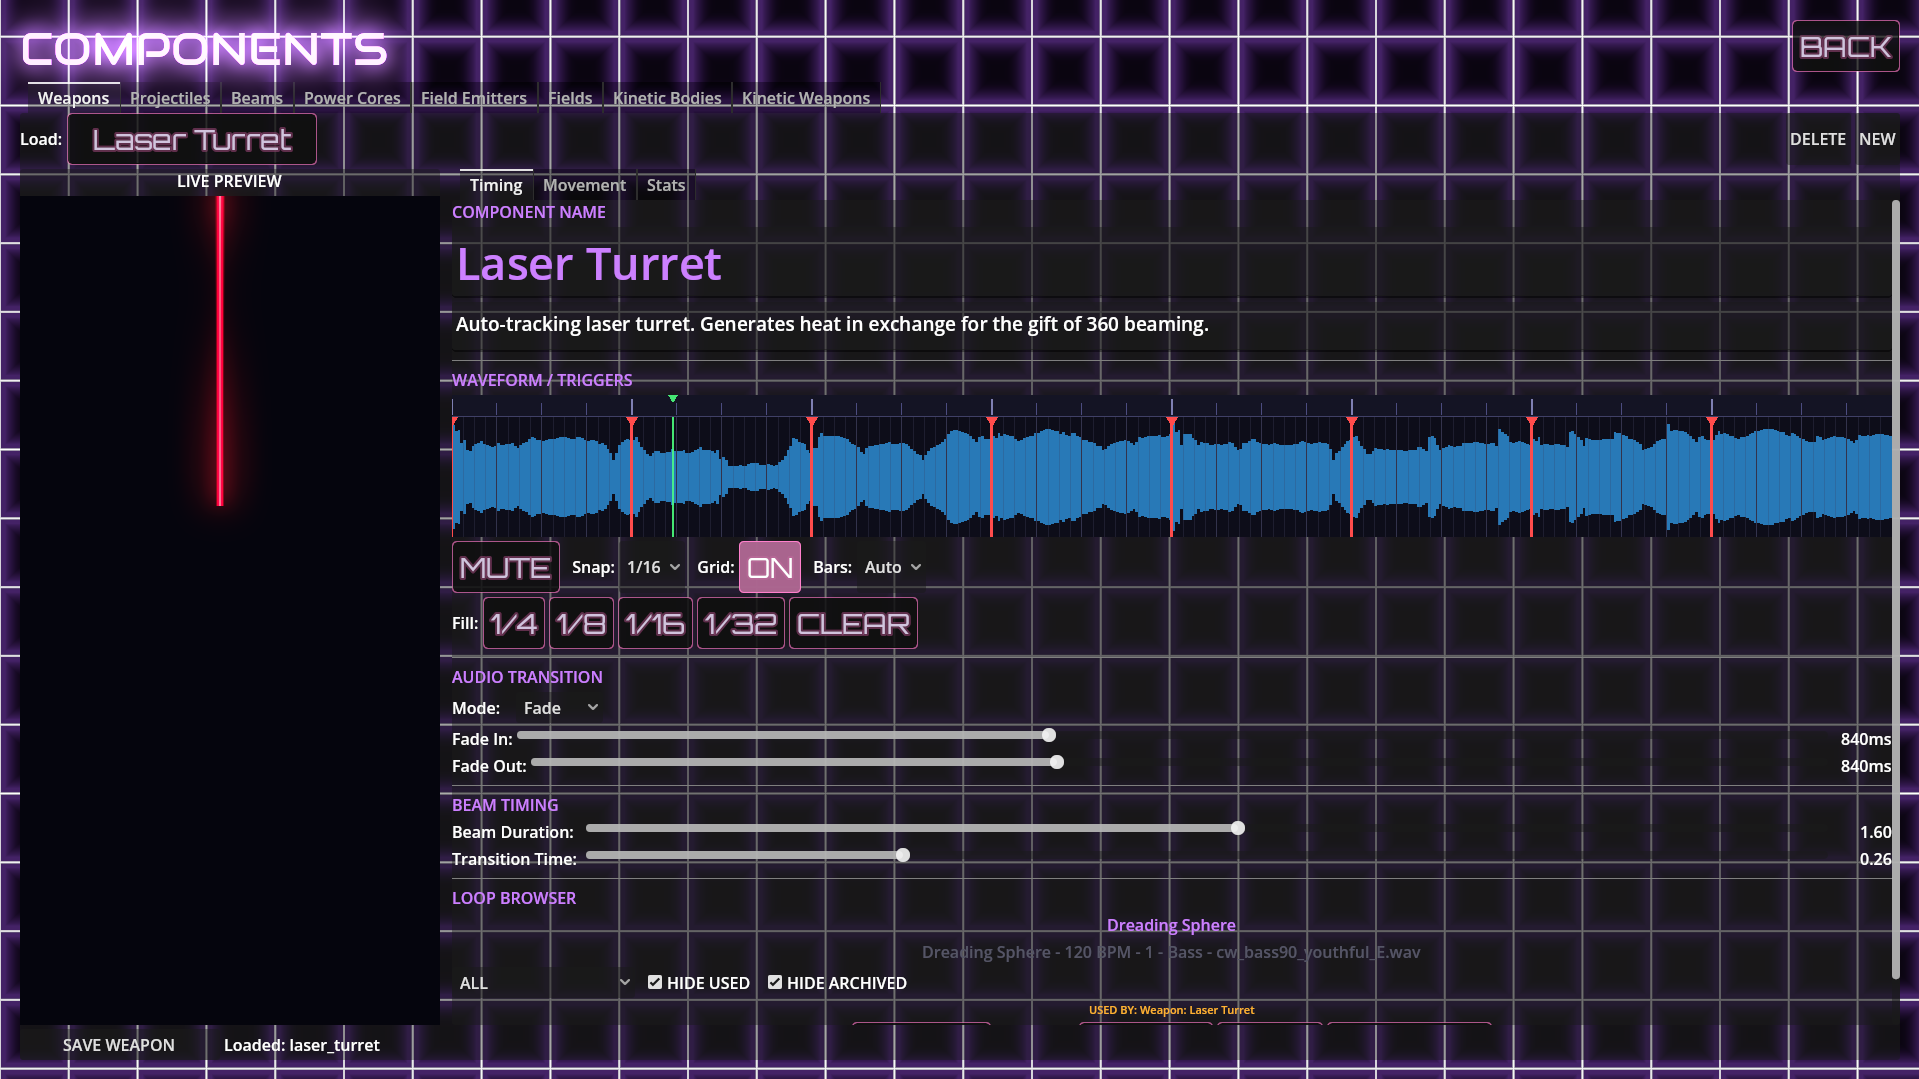This screenshot has width=1919, height=1079.
Task: Uncheck the HIDE USED checkbox
Action: tap(655, 982)
